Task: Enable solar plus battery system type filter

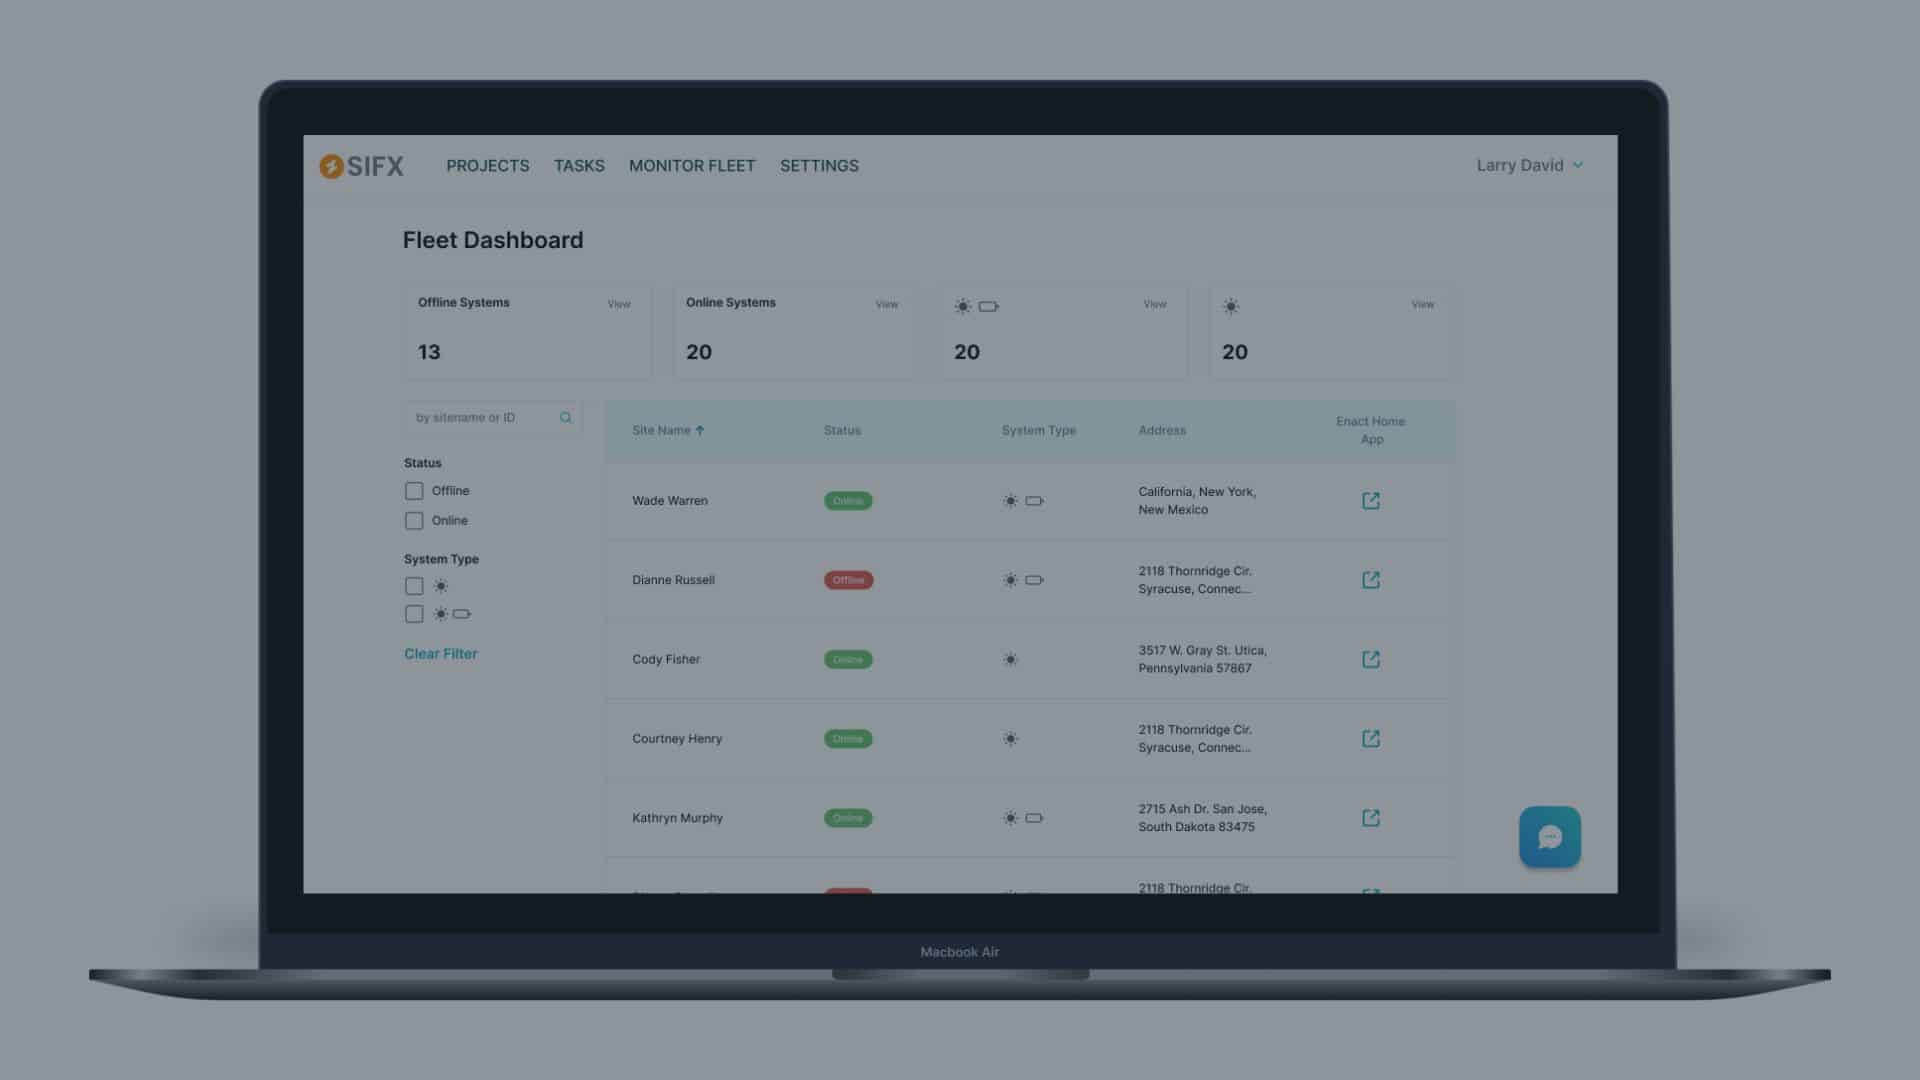Action: pos(414,614)
